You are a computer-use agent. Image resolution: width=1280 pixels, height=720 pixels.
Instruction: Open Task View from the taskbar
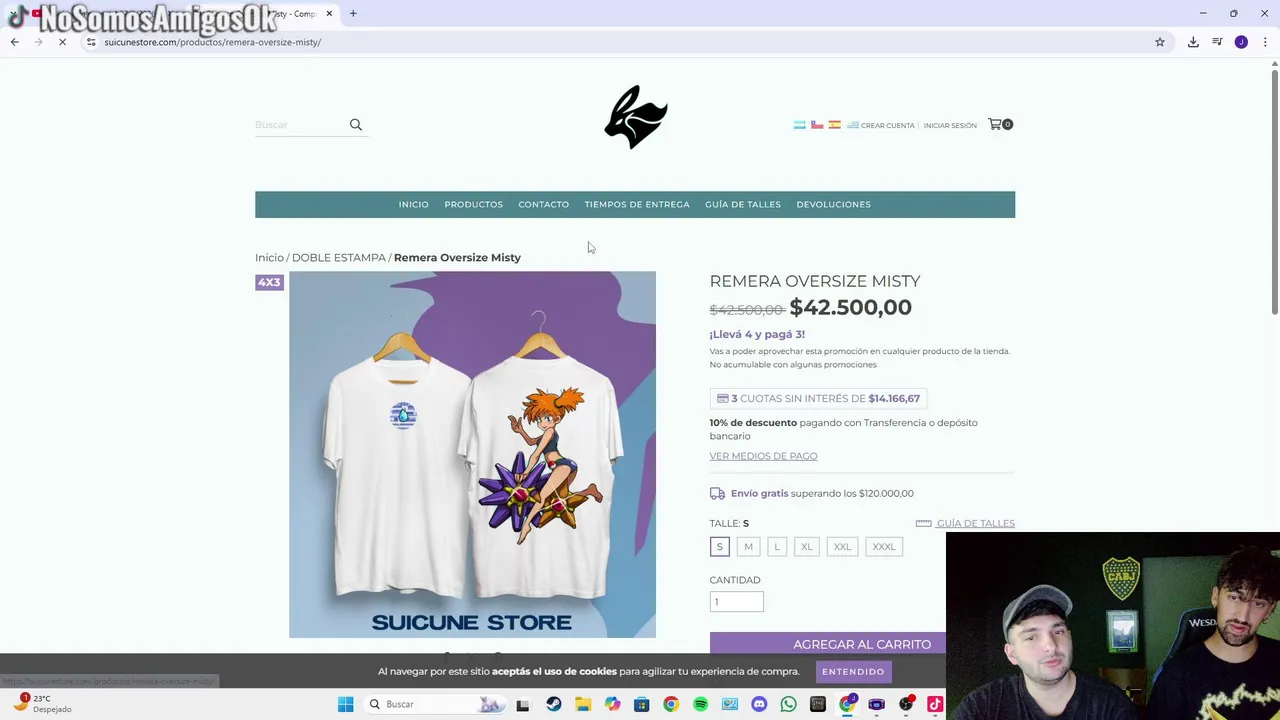click(x=522, y=704)
